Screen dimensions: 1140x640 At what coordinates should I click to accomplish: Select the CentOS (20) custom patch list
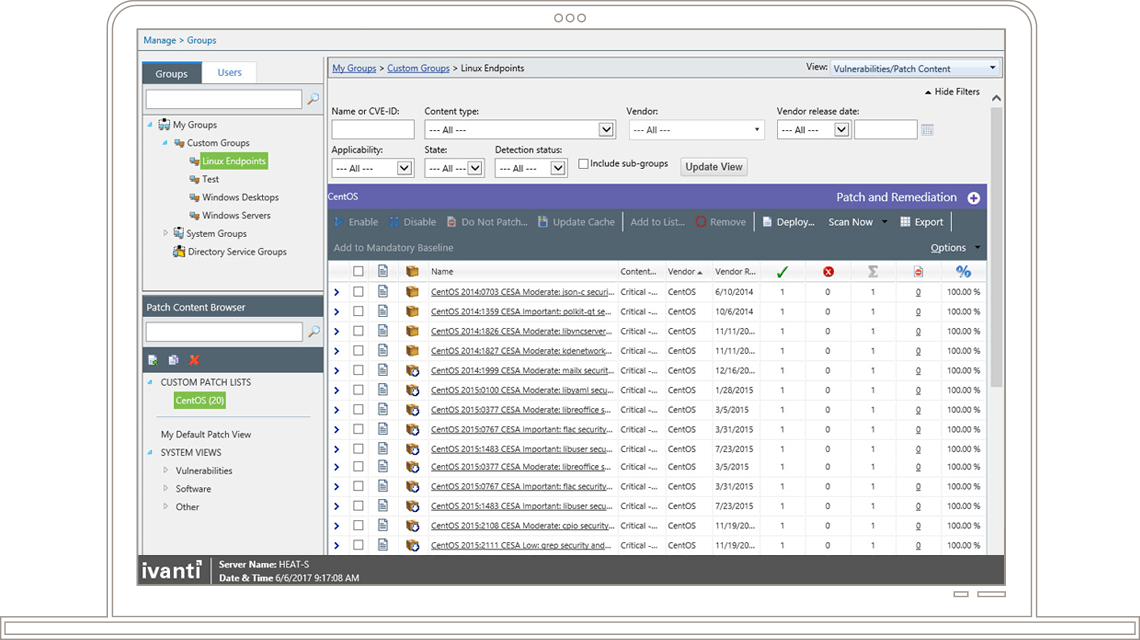click(x=200, y=400)
